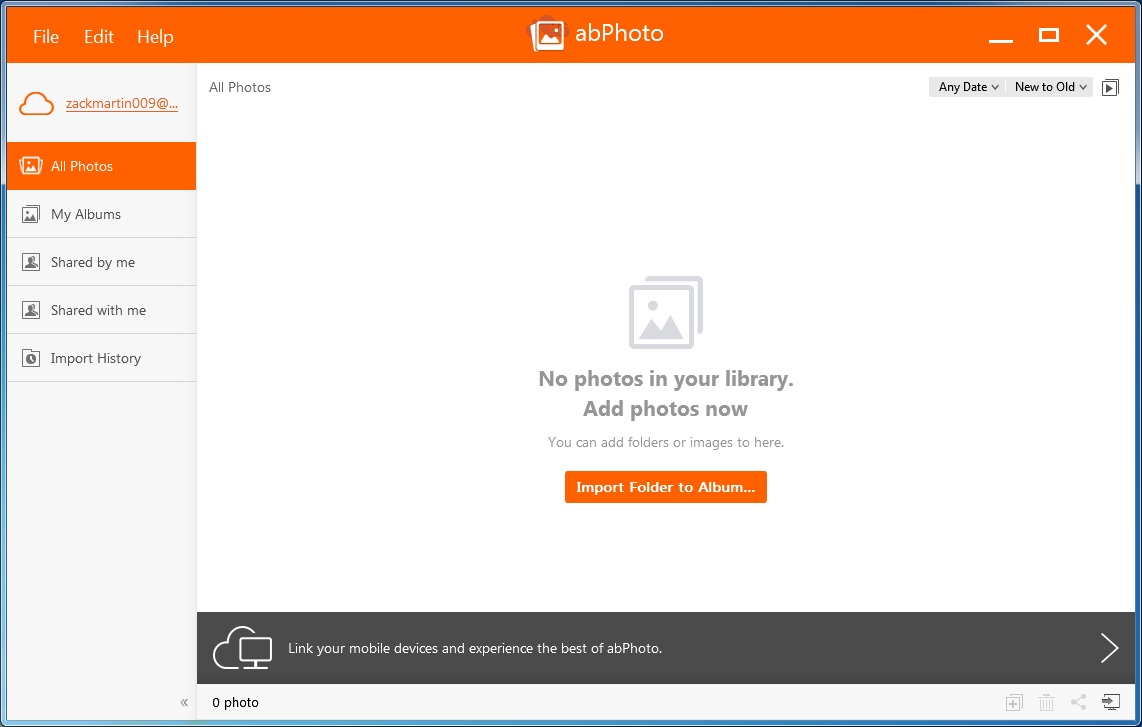Click the Import History clock icon
1142x727 pixels.
pos(31,358)
